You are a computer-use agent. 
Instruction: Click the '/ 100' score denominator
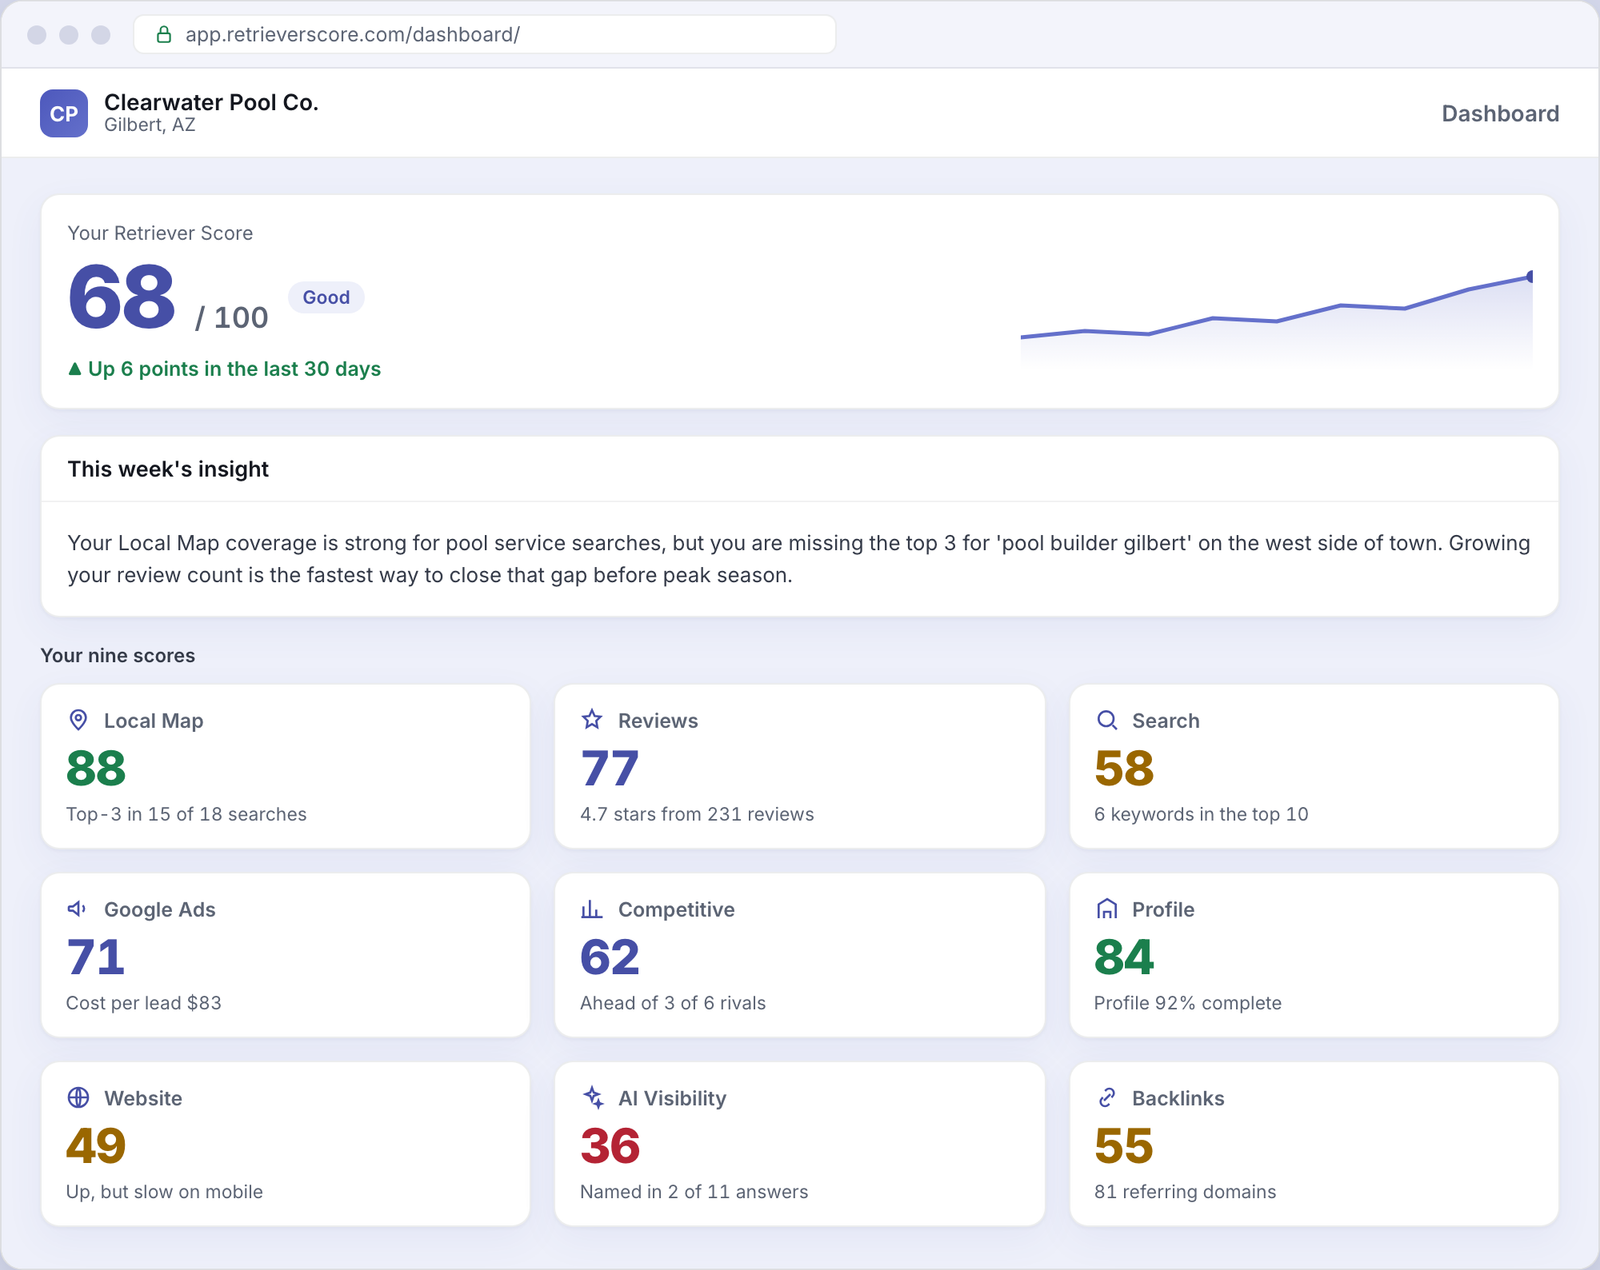coord(231,318)
